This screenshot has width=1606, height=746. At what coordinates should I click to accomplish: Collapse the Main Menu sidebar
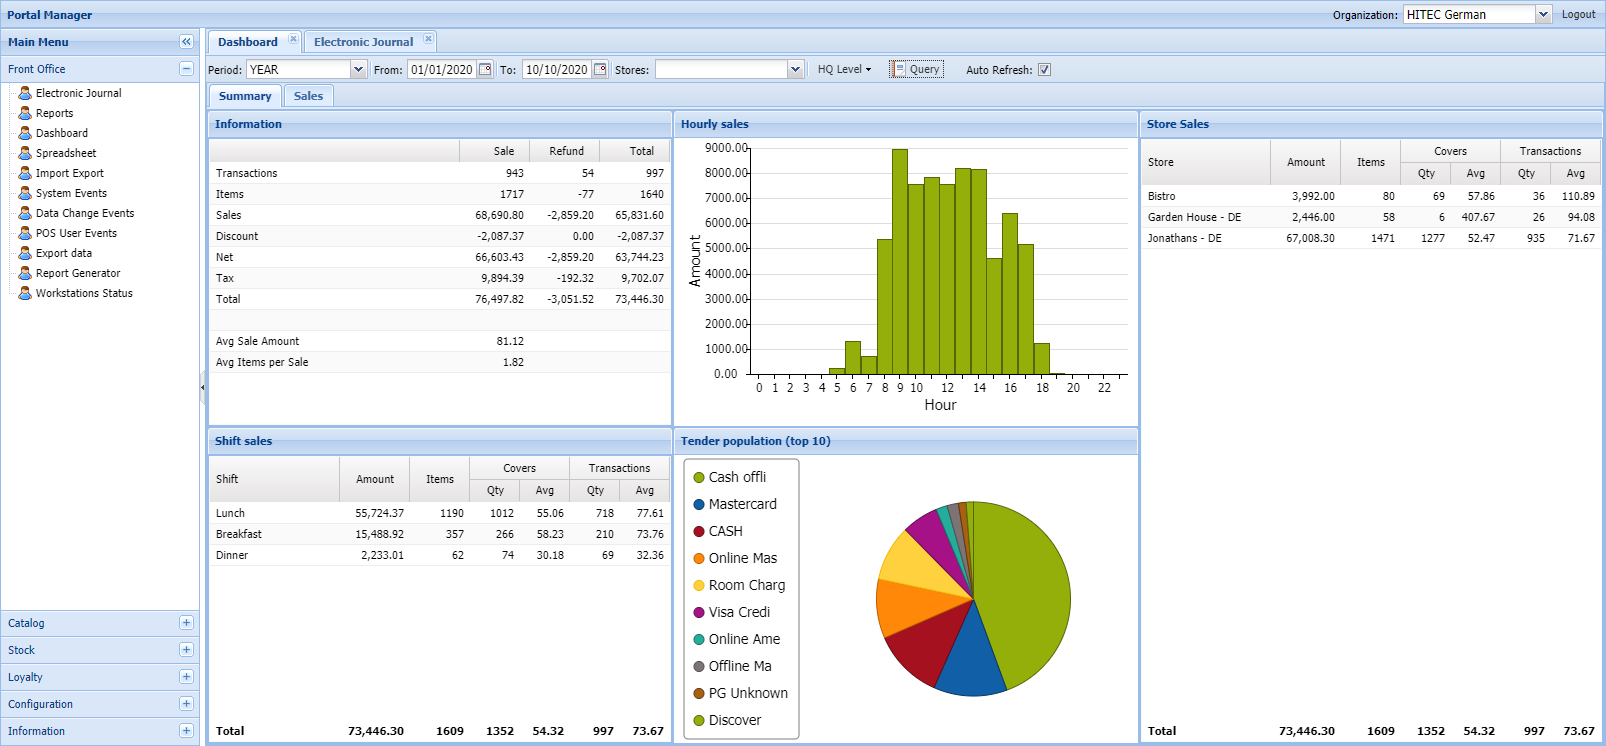186,41
